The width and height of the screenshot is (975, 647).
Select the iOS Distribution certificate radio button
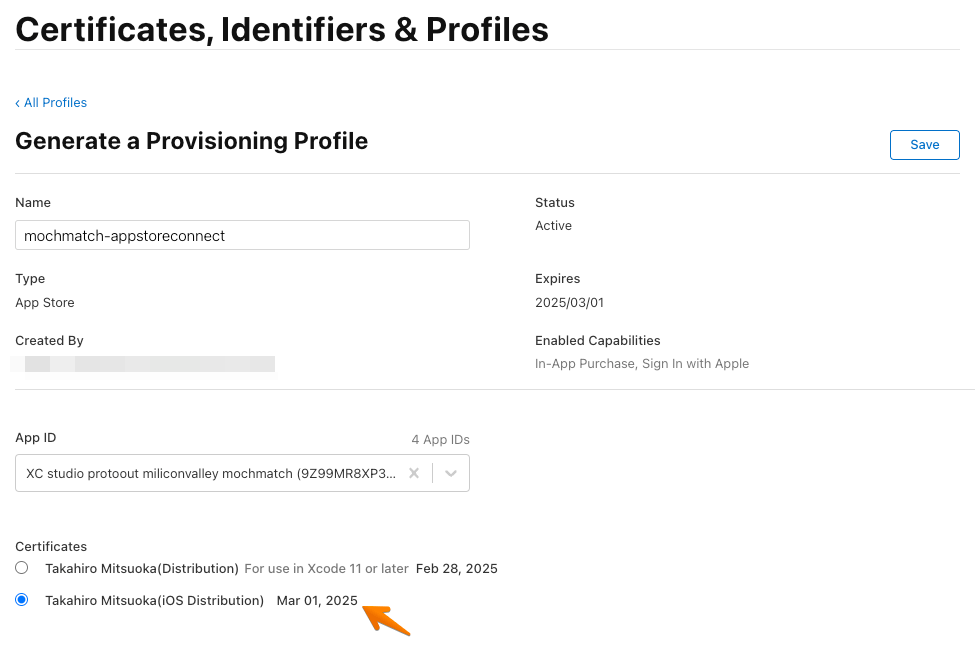point(22,600)
